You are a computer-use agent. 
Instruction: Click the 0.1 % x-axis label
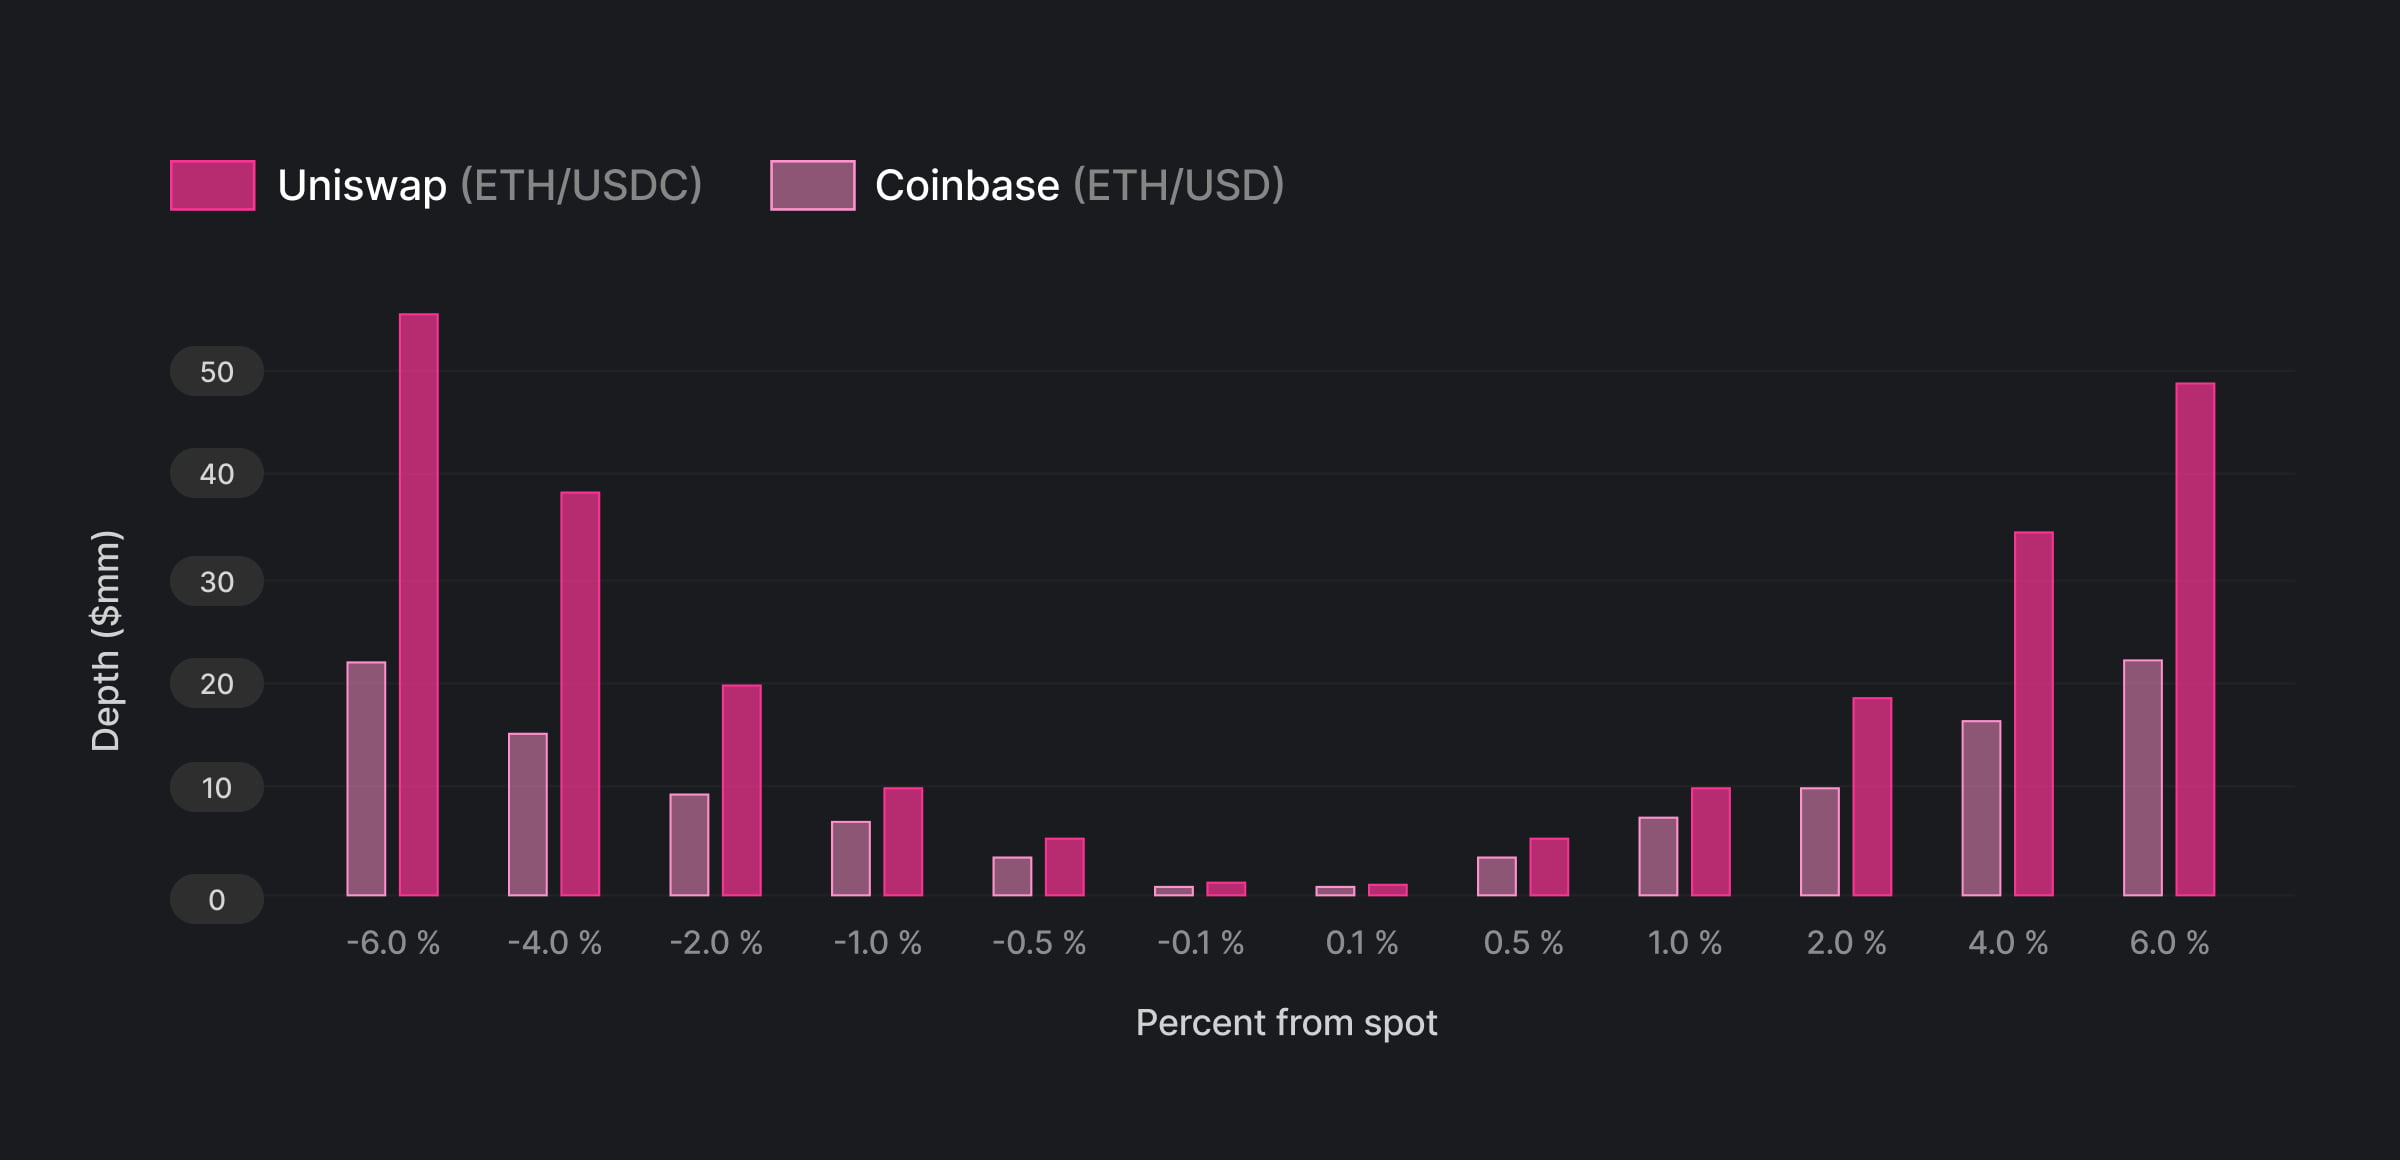tap(1361, 943)
